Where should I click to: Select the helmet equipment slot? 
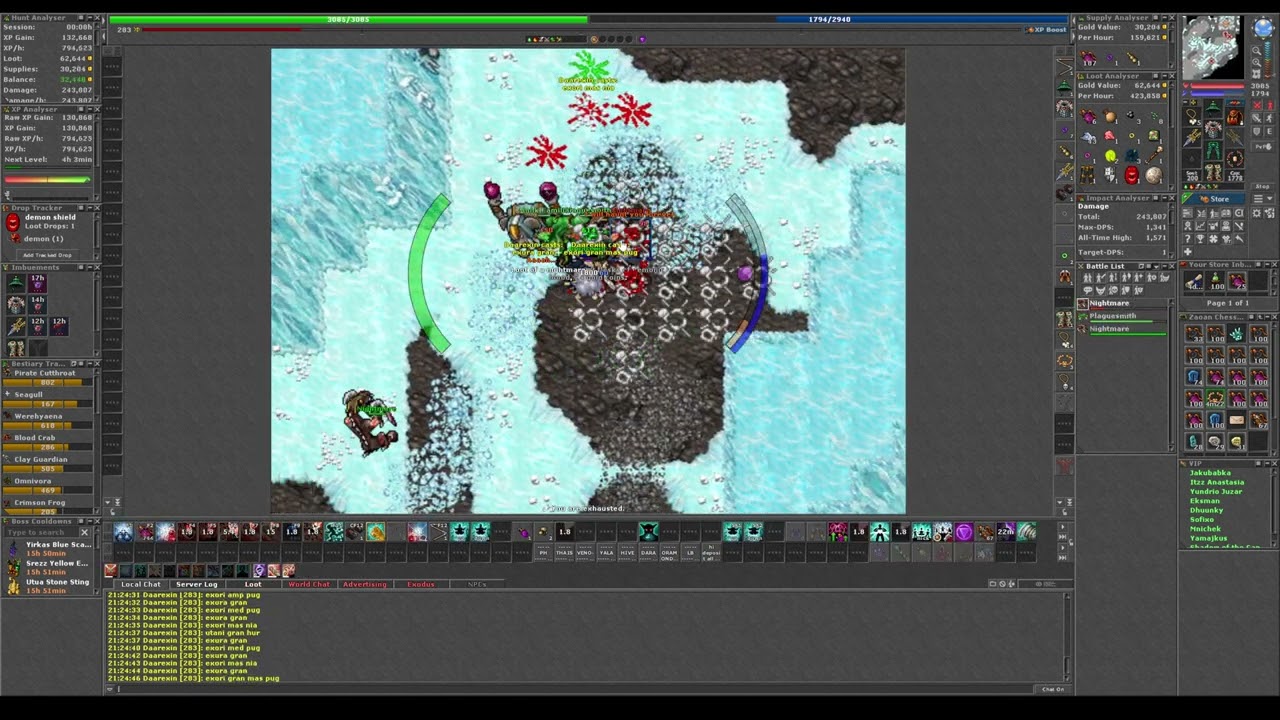1214,107
